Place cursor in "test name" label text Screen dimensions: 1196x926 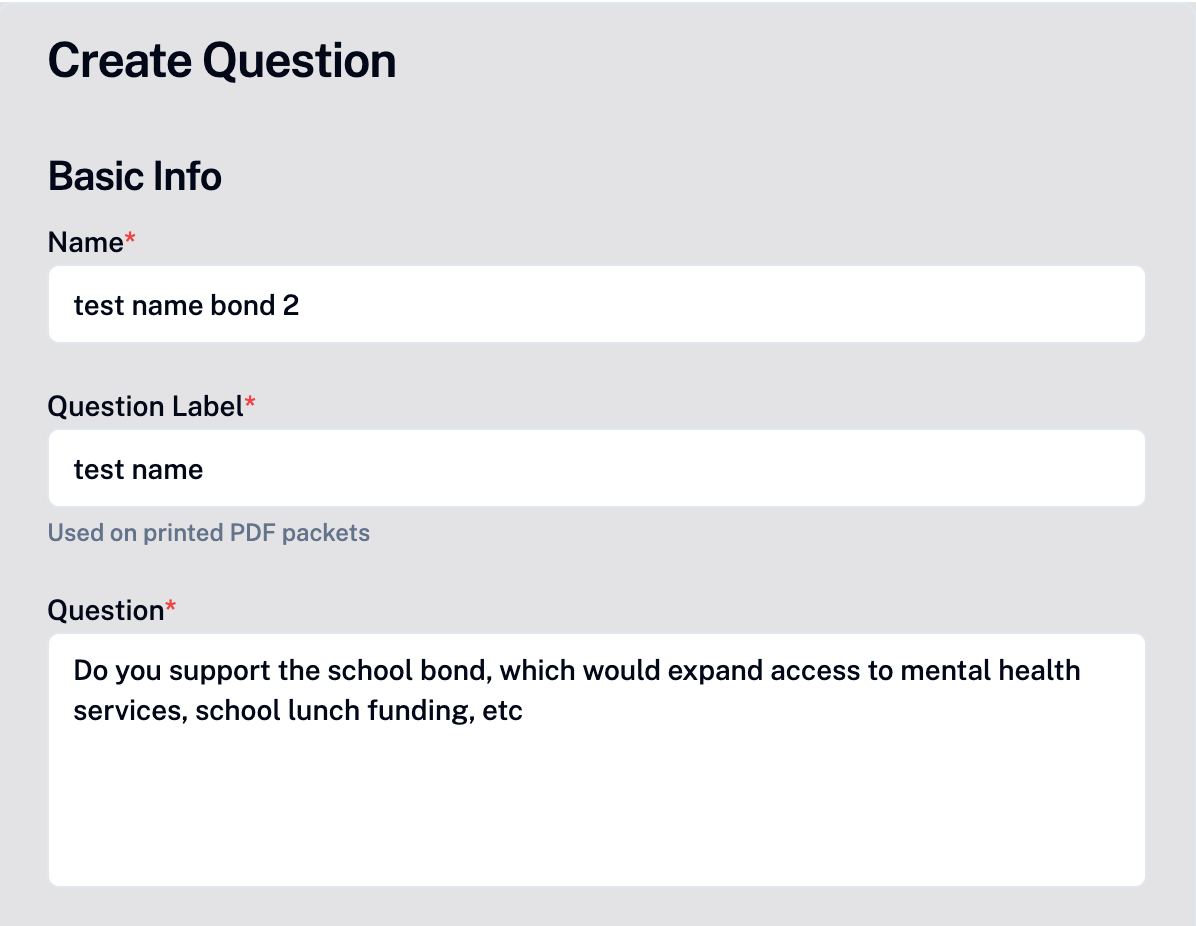pyautogui.click(x=138, y=469)
